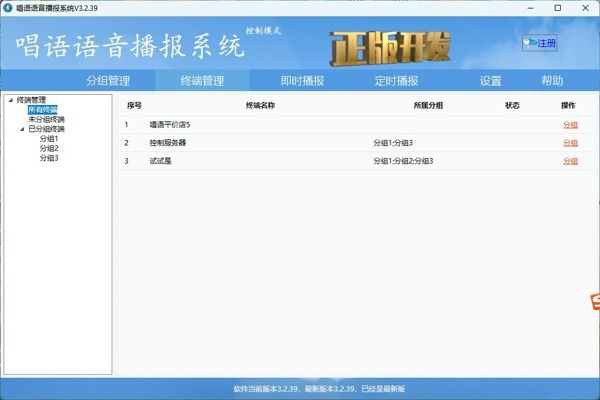Click 分组 link for 控制服务器

(570, 143)
